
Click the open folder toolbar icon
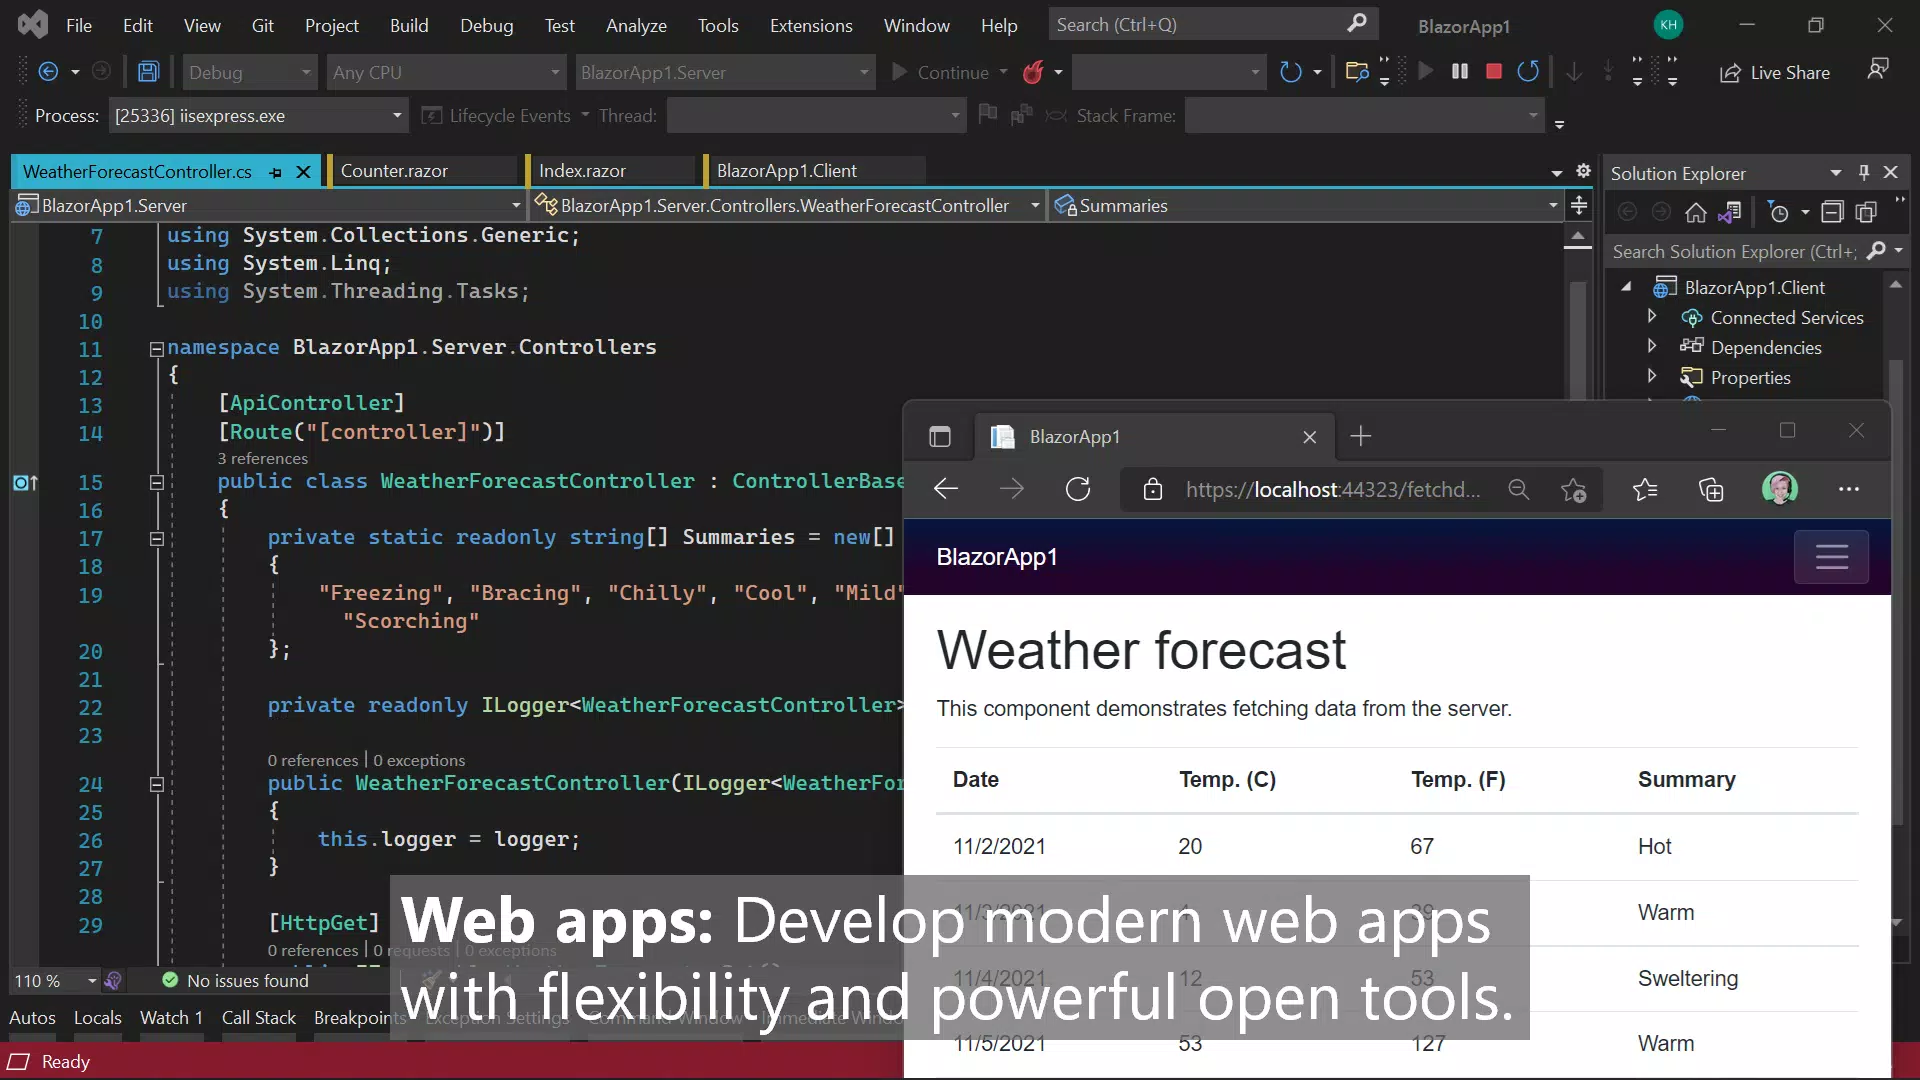[1357, 72]
